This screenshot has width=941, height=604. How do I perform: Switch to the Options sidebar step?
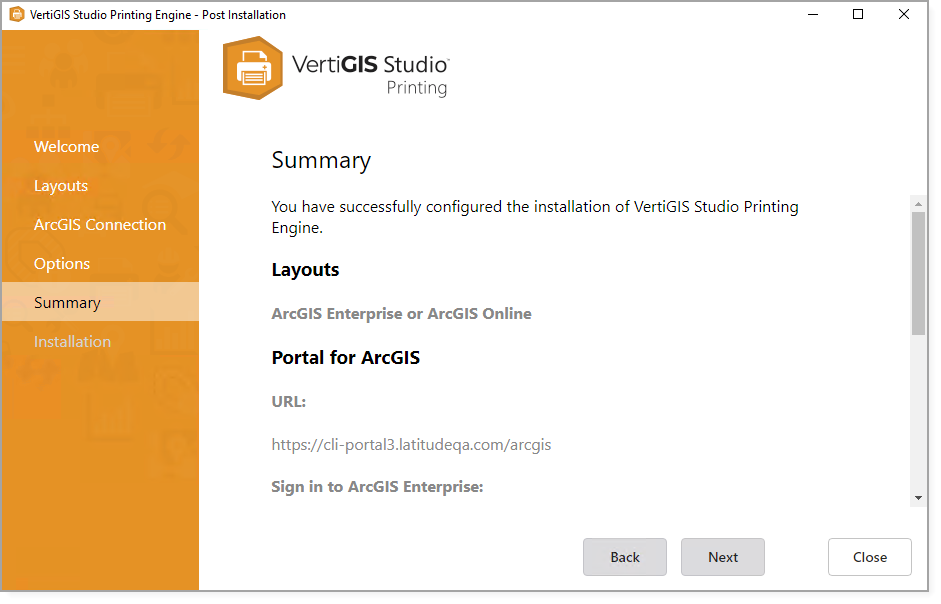pos(62,264)
